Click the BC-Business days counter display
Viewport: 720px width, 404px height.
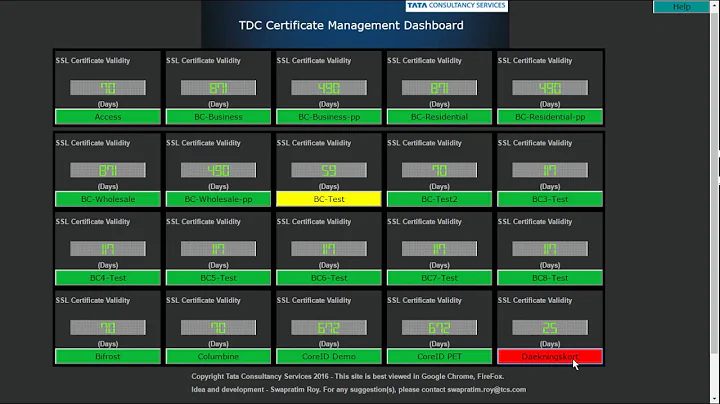pos(218,88)
